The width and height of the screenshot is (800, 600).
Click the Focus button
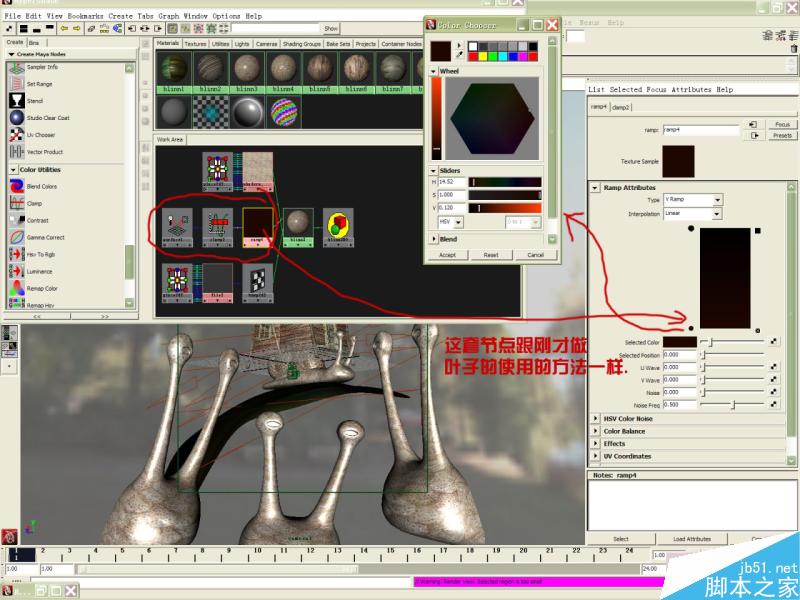782,124
